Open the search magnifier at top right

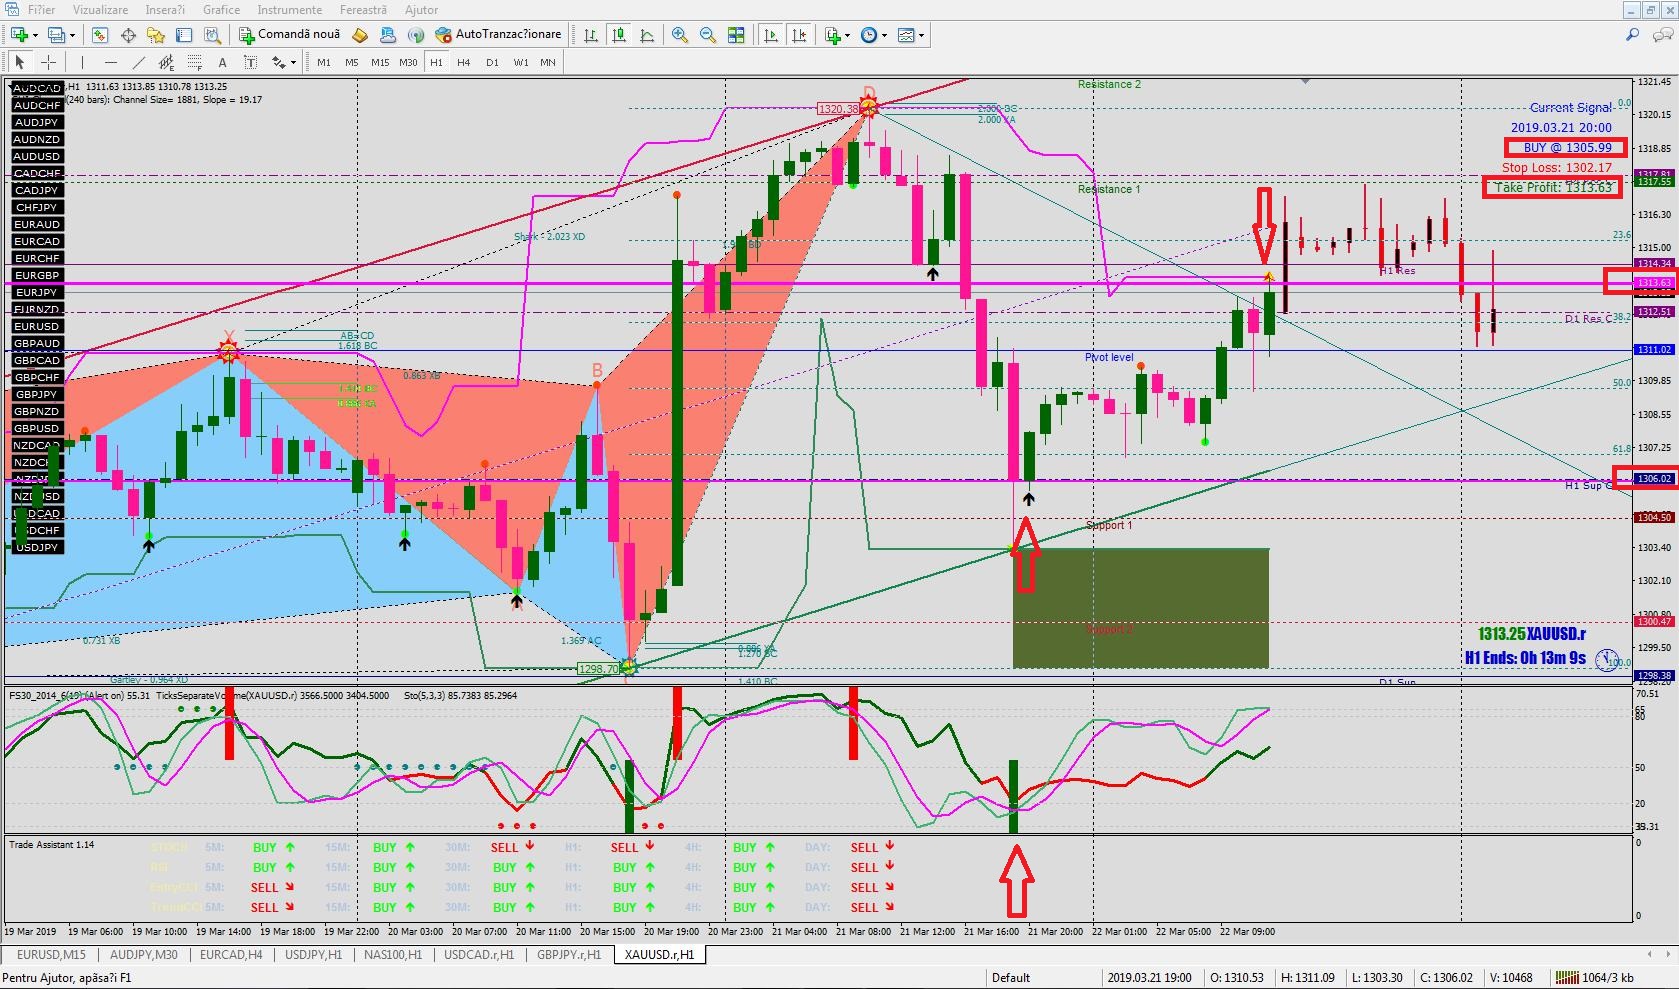click(x=1633, y=35)
